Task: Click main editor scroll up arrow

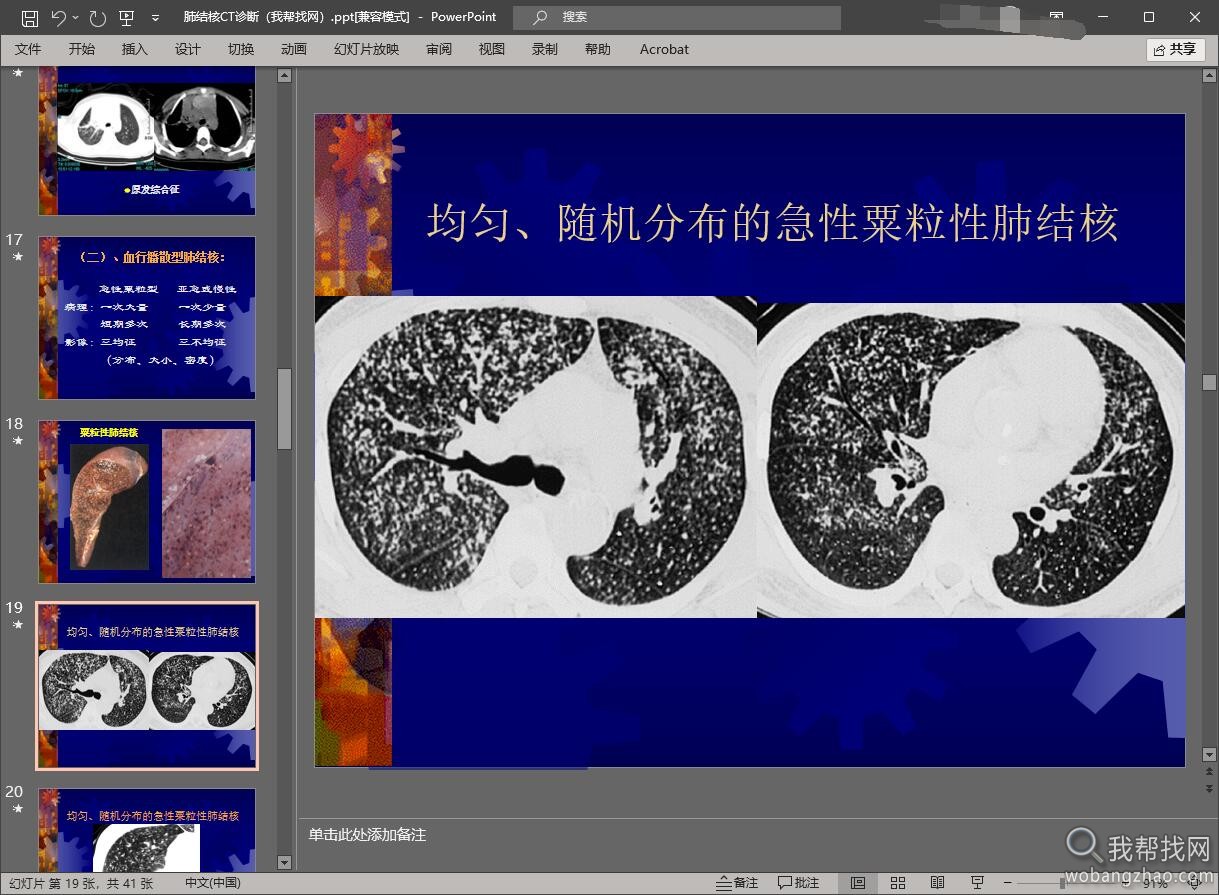Action: 1209,76
